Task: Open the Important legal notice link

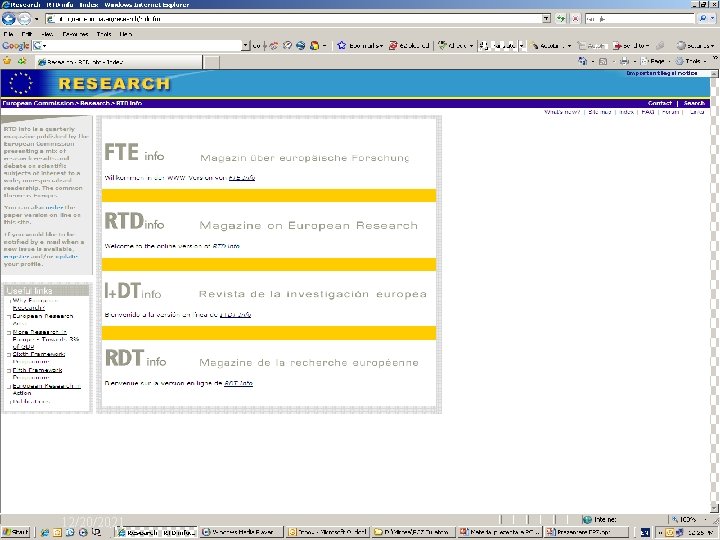Action: coord(662,73)
